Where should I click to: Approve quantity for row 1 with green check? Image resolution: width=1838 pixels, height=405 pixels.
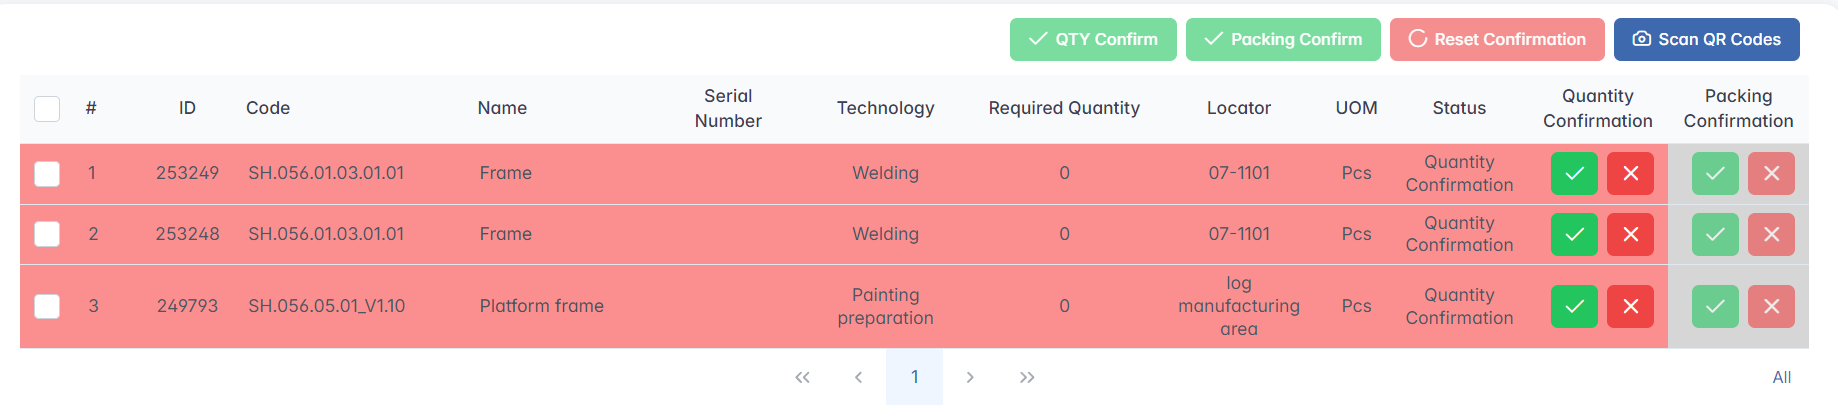pos(1573,173)
